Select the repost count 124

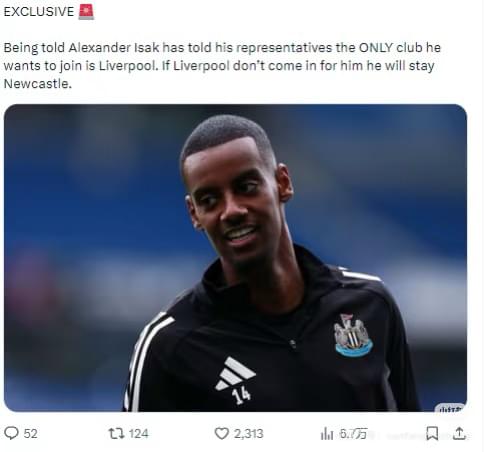point(138,434)
